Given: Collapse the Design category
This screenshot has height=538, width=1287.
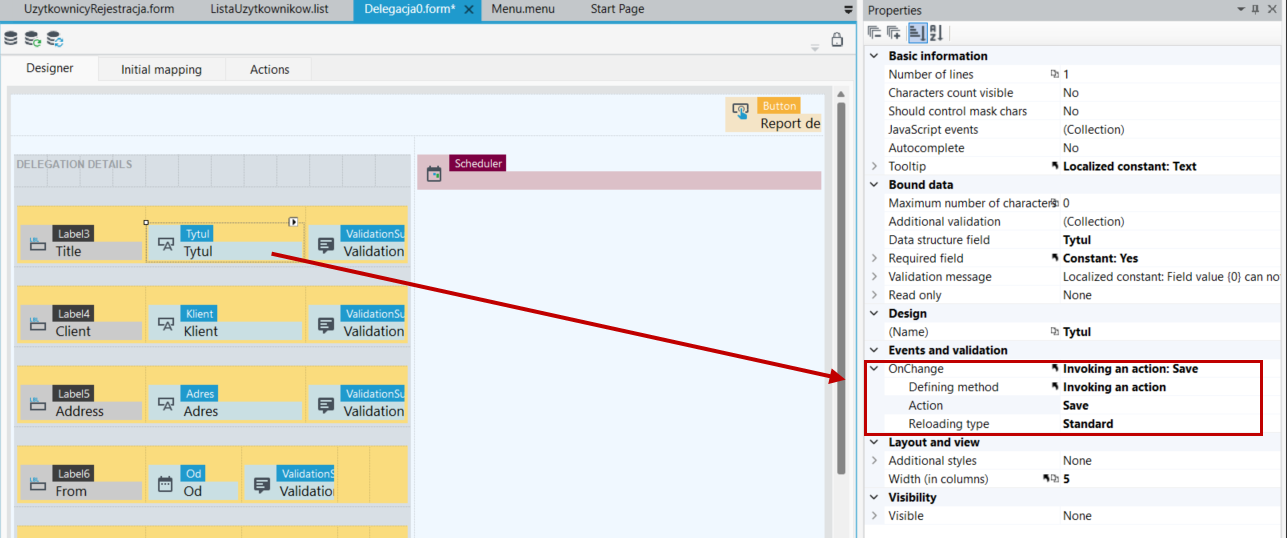Looking at the screenshot, I should [x=875, y=314].
